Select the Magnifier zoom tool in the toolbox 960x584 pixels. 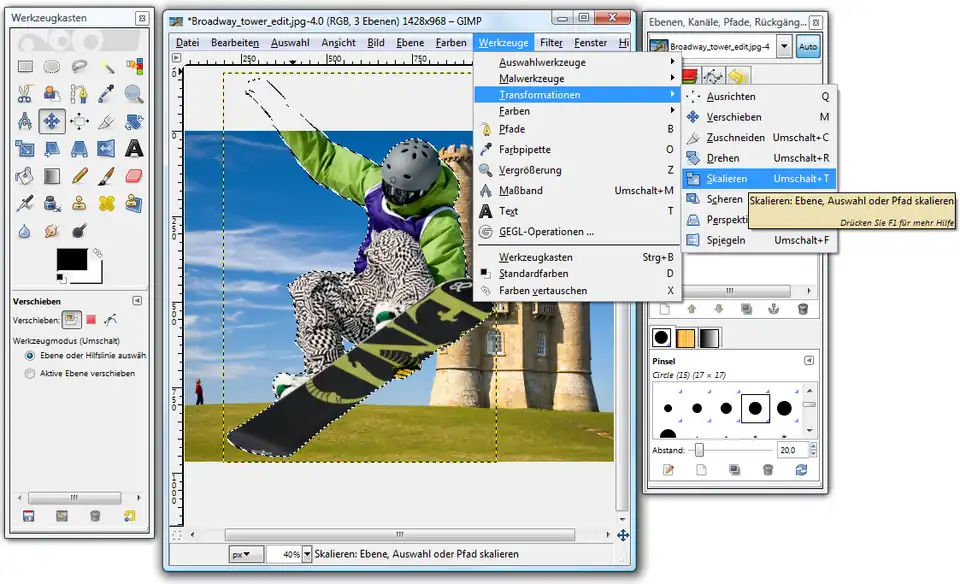click(134, 95)
